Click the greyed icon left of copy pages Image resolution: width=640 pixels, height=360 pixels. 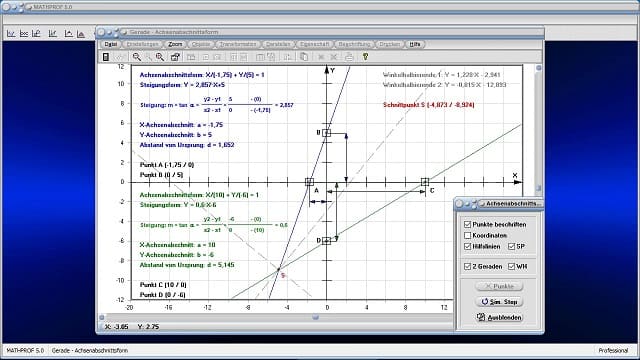point(288,57)
